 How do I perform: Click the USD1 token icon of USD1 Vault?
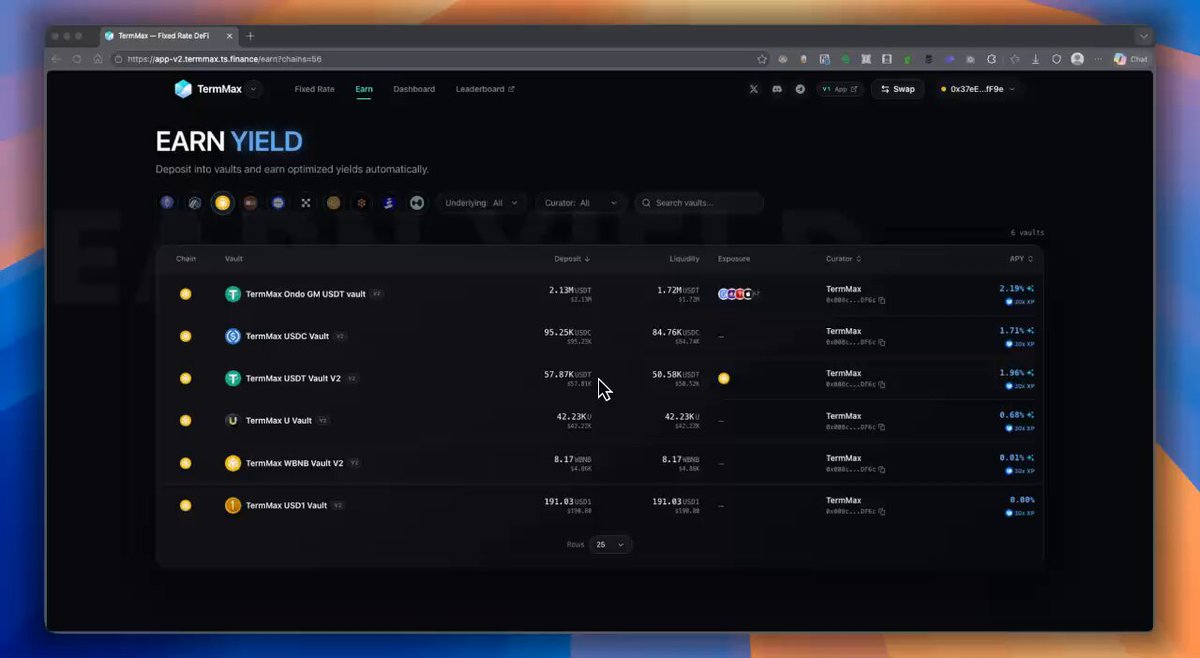(233, 505)
